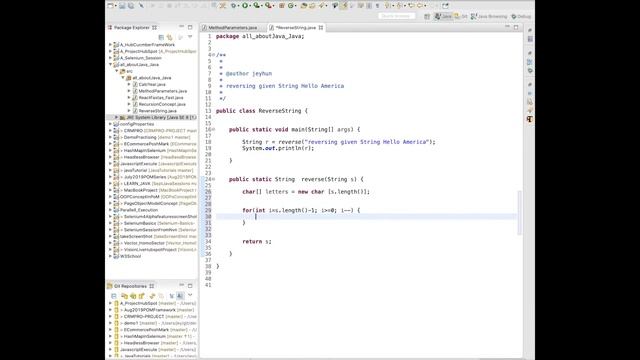Collapse the all_aboutJava_Java project
Screen dimensions: 640x360
[110, 64]
